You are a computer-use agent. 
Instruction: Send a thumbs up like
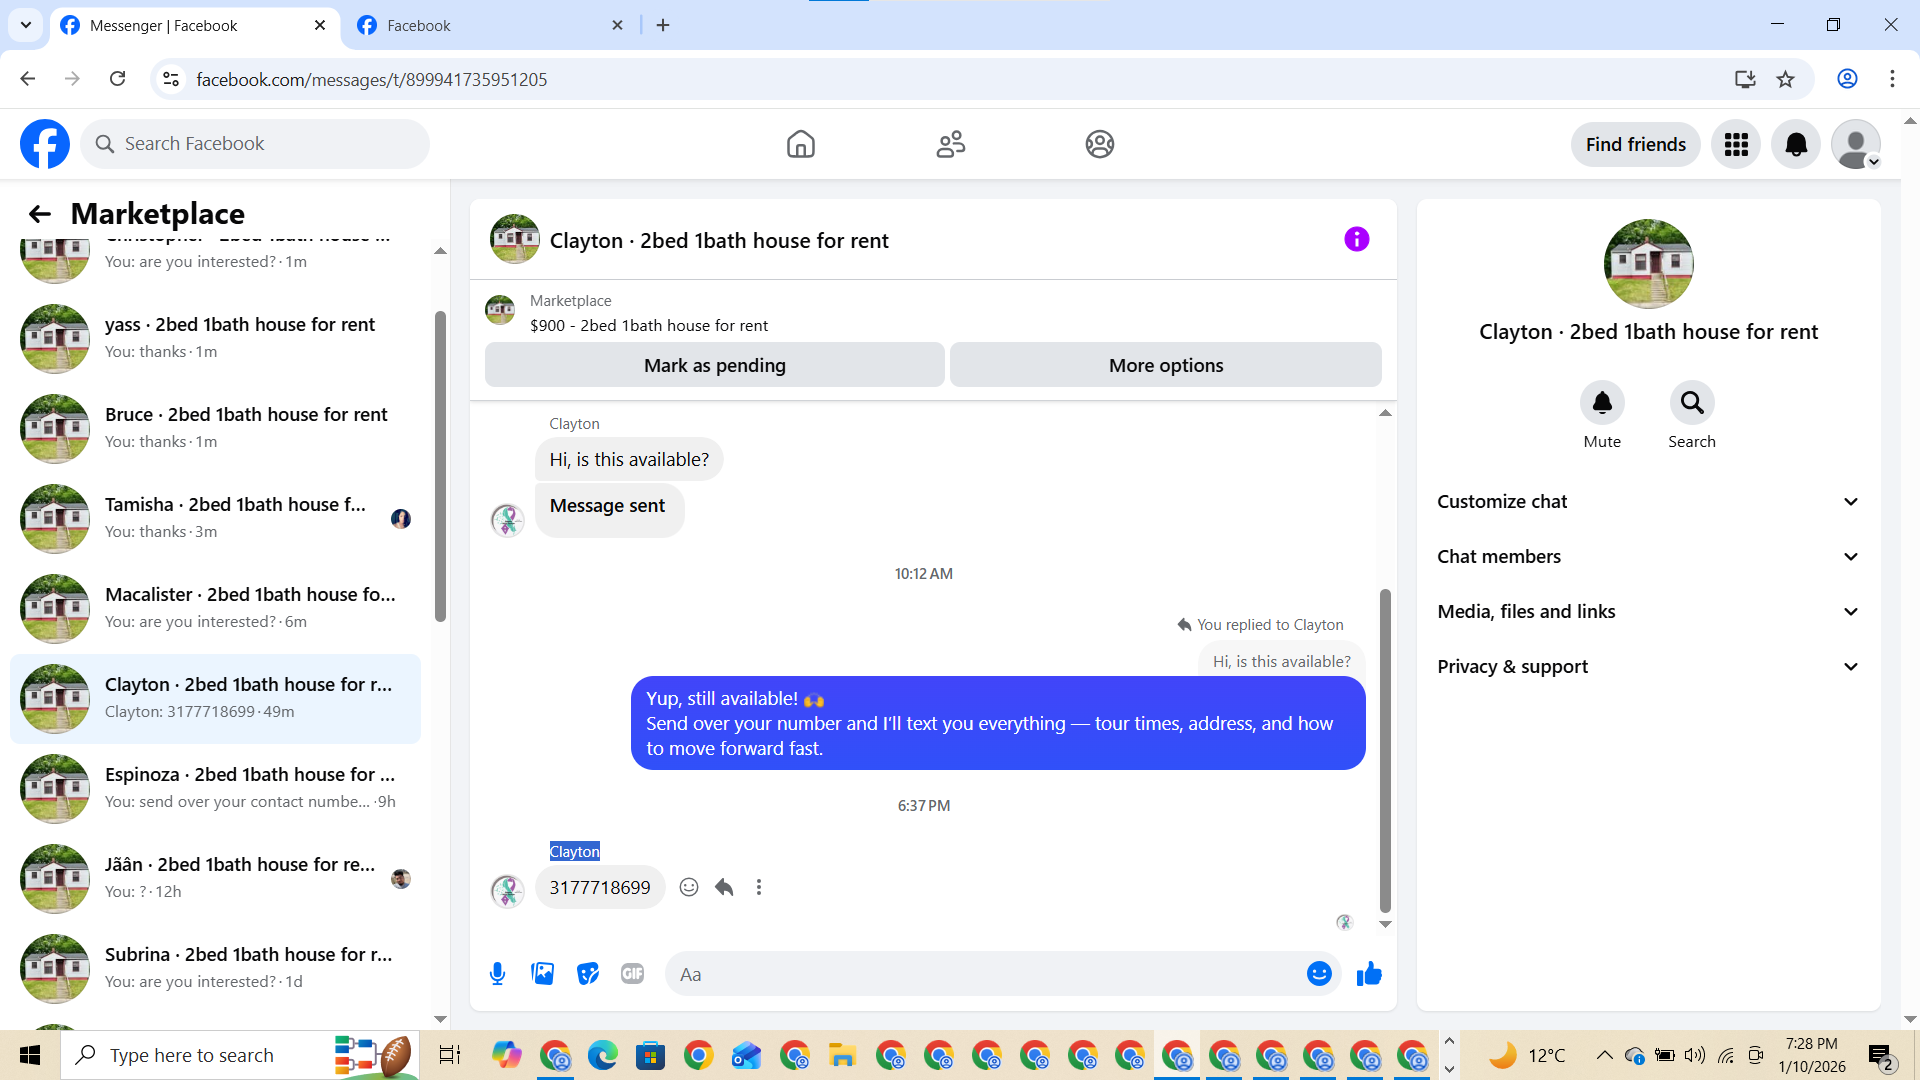click(1369, 973)
